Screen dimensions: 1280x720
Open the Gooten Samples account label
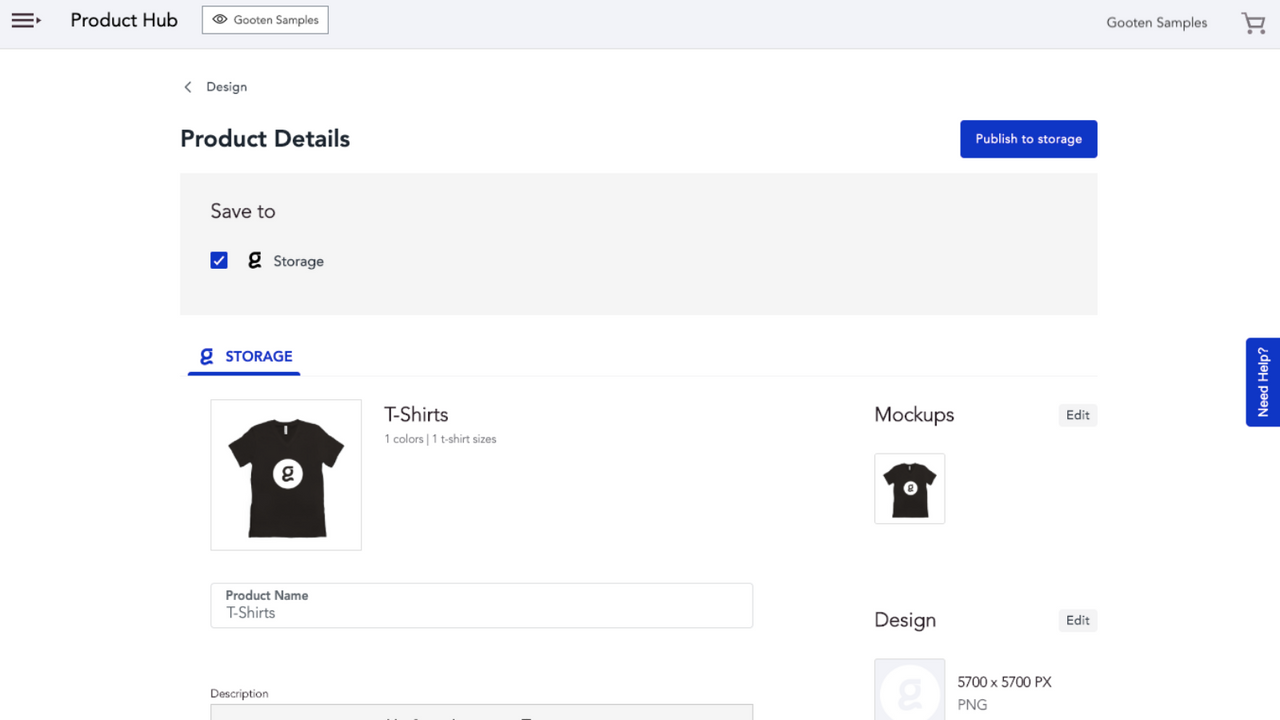pos(1156,23)
